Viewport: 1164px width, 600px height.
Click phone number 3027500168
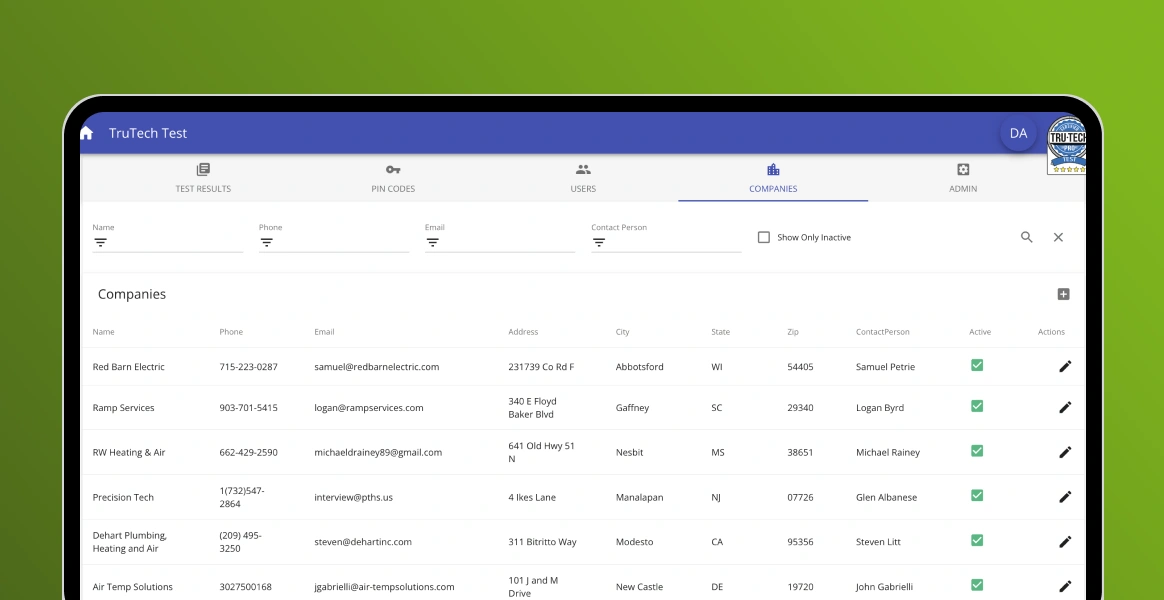pos(246,587)
